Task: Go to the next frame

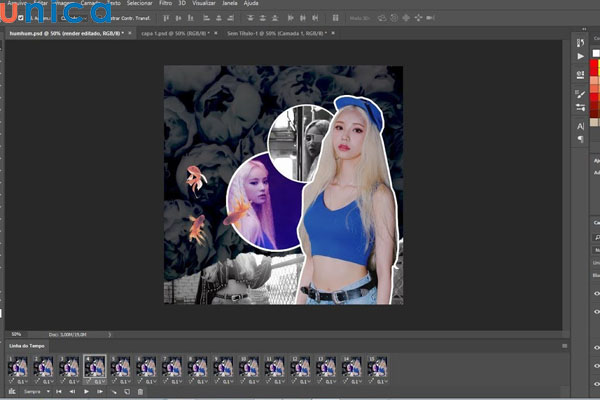Action: pyautogui.click(x=100, y=392)
